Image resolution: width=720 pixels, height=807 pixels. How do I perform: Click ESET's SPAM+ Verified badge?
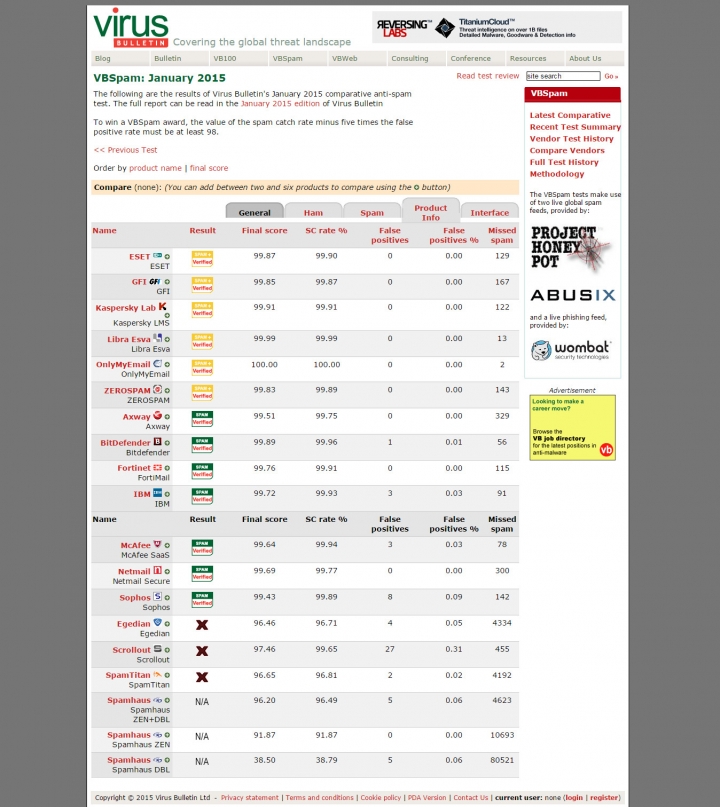coord(202,258)
